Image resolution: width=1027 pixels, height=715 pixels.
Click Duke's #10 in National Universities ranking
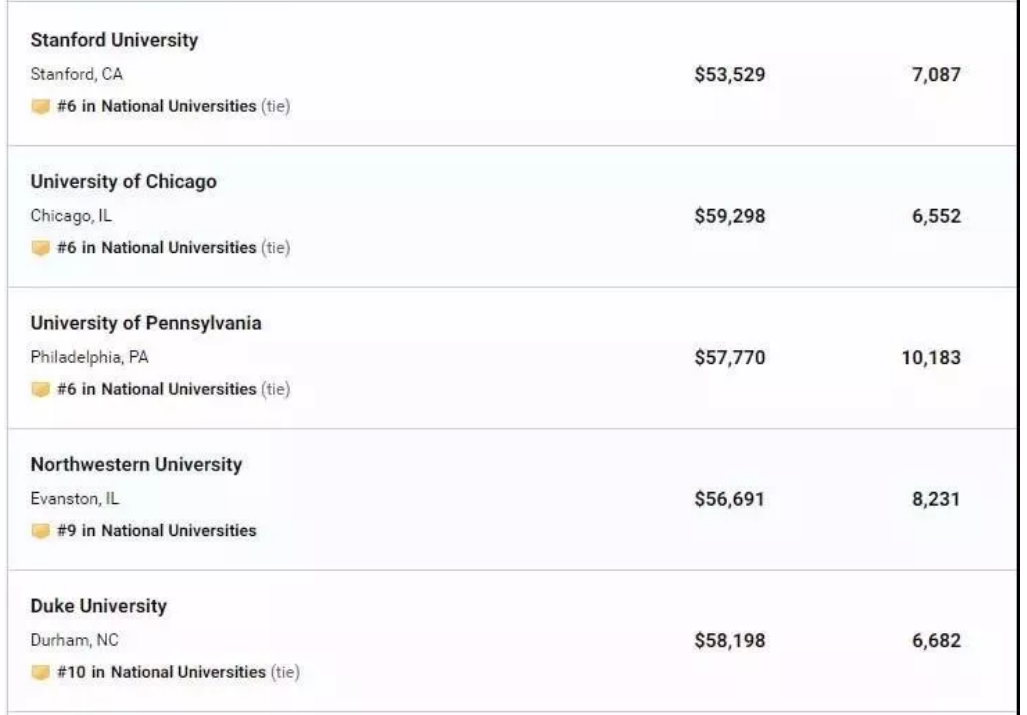coord(162,672)
